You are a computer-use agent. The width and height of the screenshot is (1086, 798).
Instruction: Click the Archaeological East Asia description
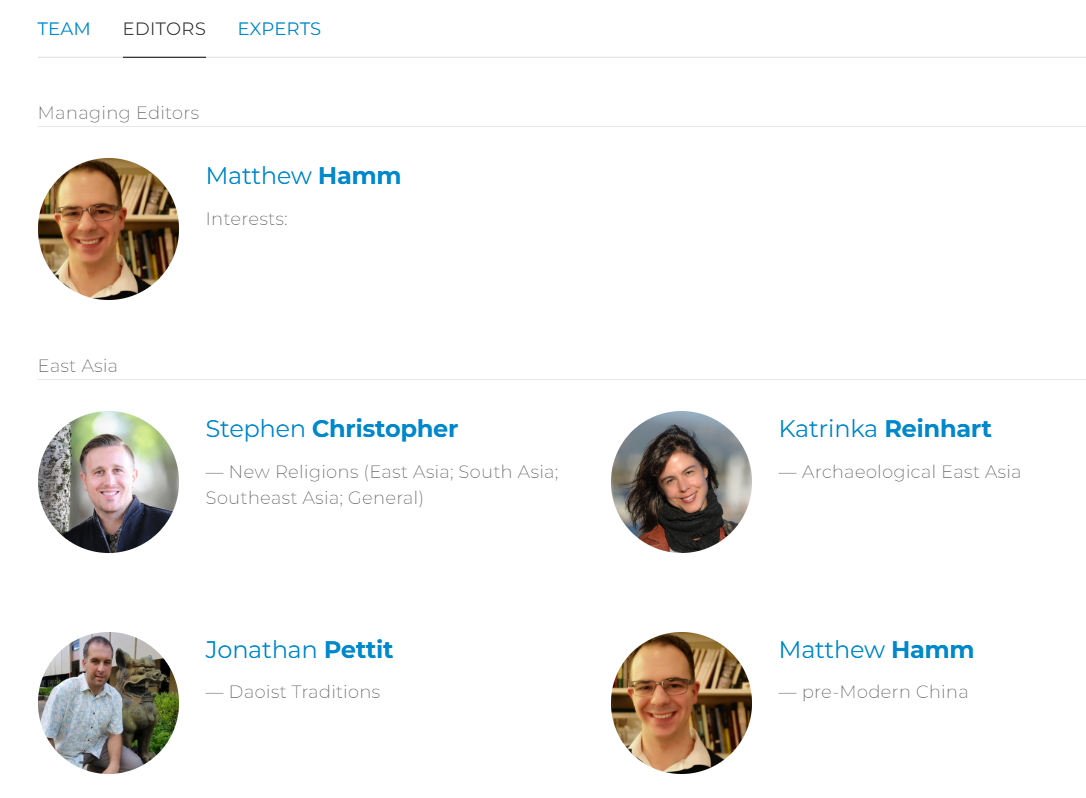pos(910,472)
